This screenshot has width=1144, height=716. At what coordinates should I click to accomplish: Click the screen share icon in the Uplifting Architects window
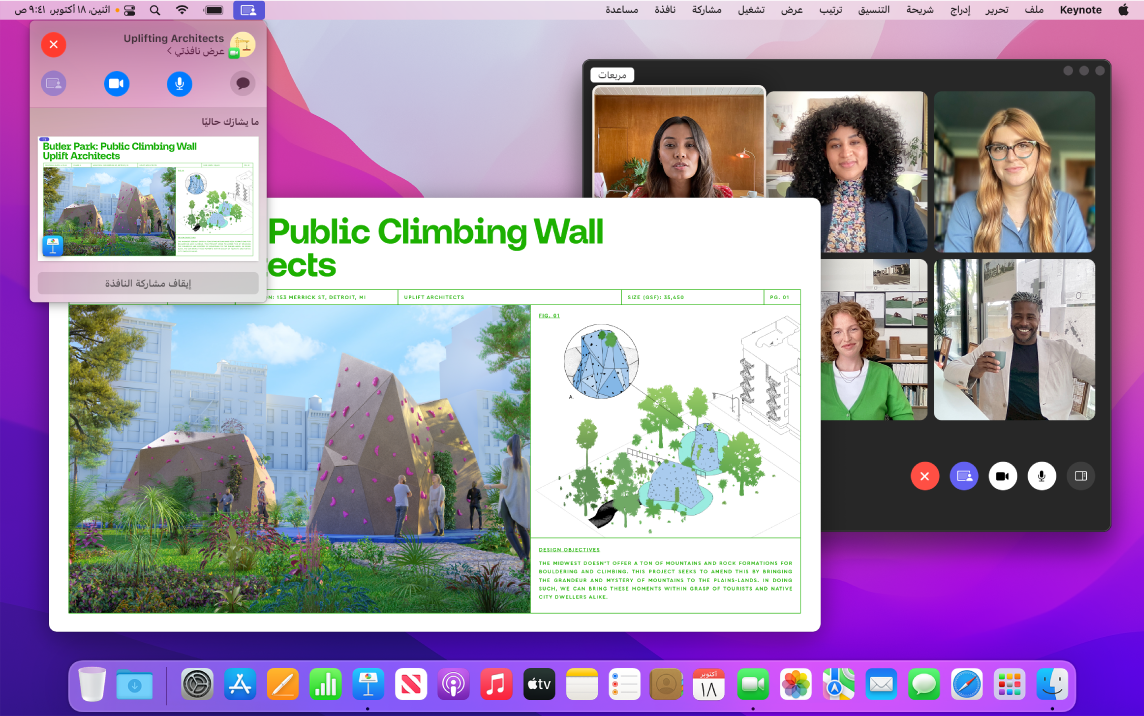52,83
